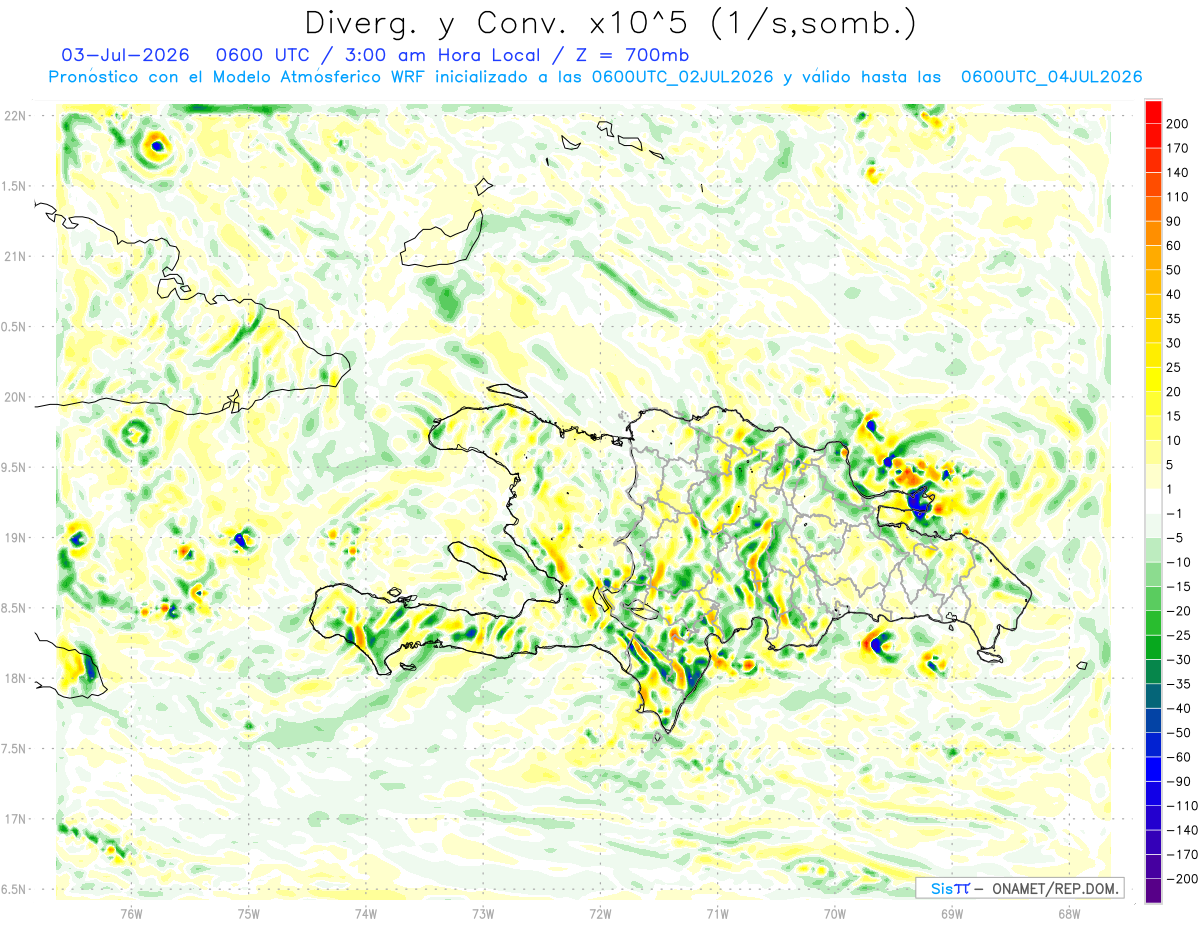
Task: Click the latitude label "17N"
Action: (15, 820)
